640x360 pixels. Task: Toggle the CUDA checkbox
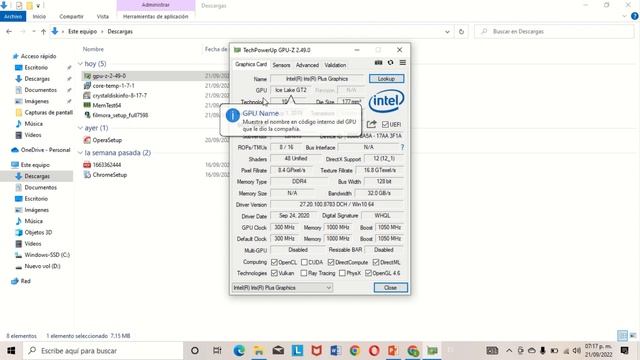tap(304, 262)
